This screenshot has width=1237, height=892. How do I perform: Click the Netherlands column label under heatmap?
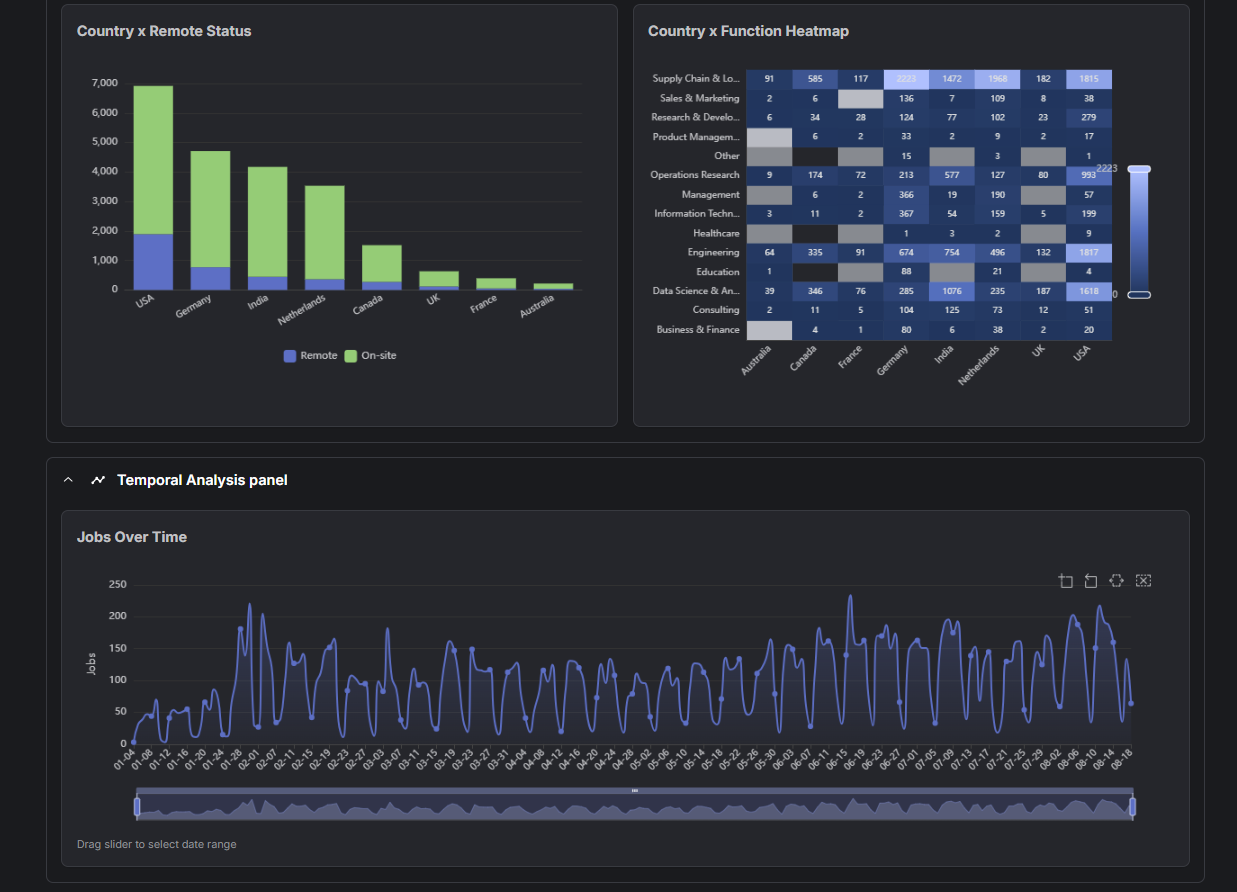pos(980,365)
